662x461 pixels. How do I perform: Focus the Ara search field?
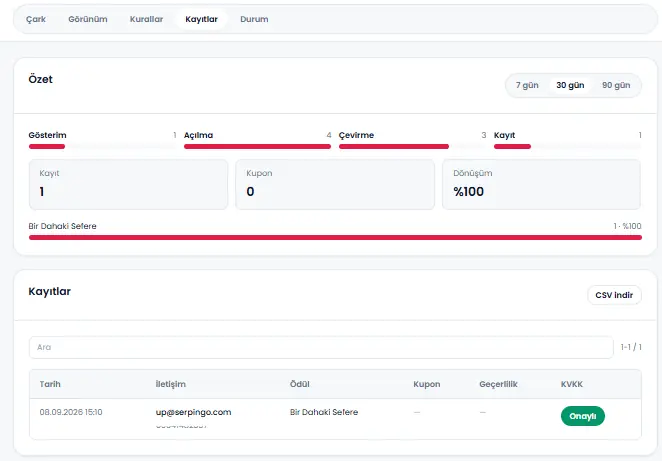321,347
